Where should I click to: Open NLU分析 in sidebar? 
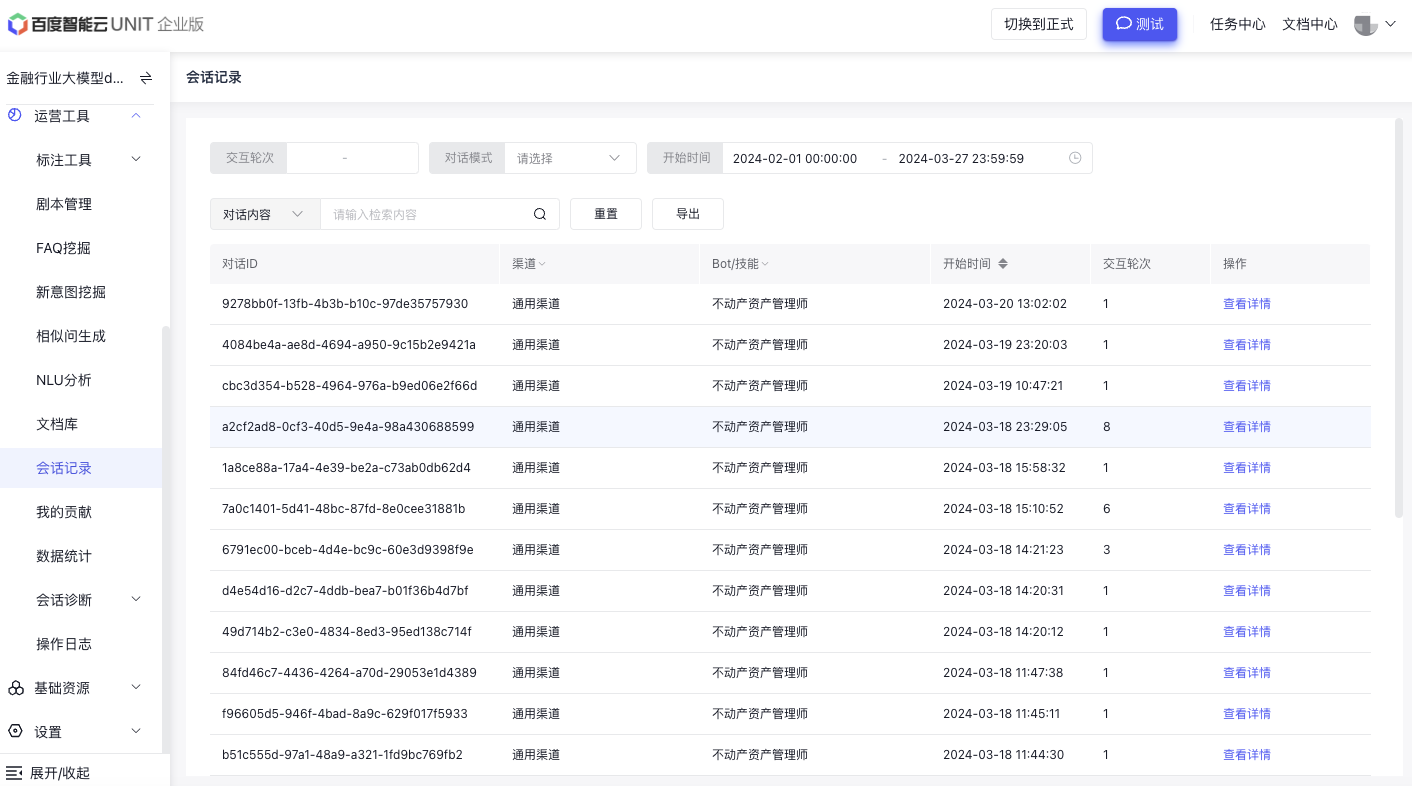click(x=63, y=380)
